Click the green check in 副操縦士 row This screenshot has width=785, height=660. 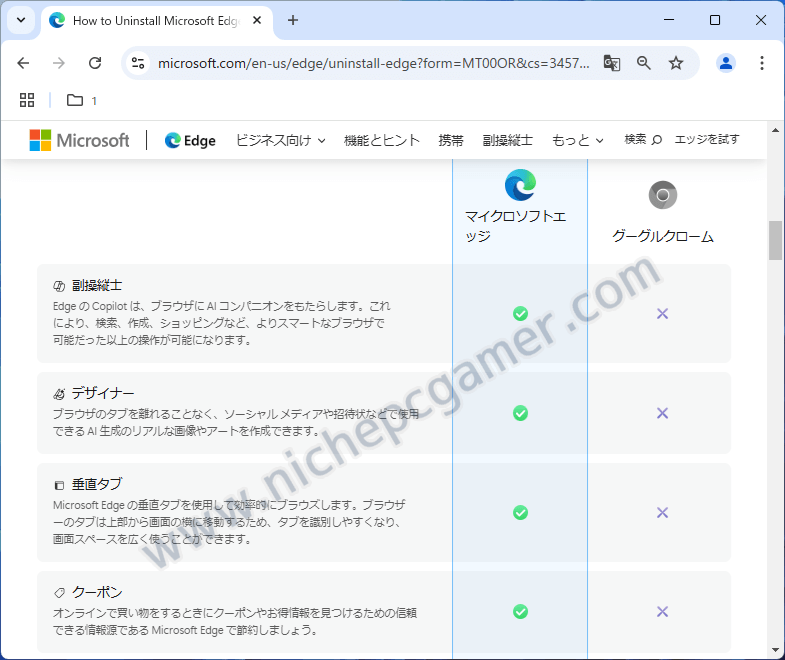point(520,313)
